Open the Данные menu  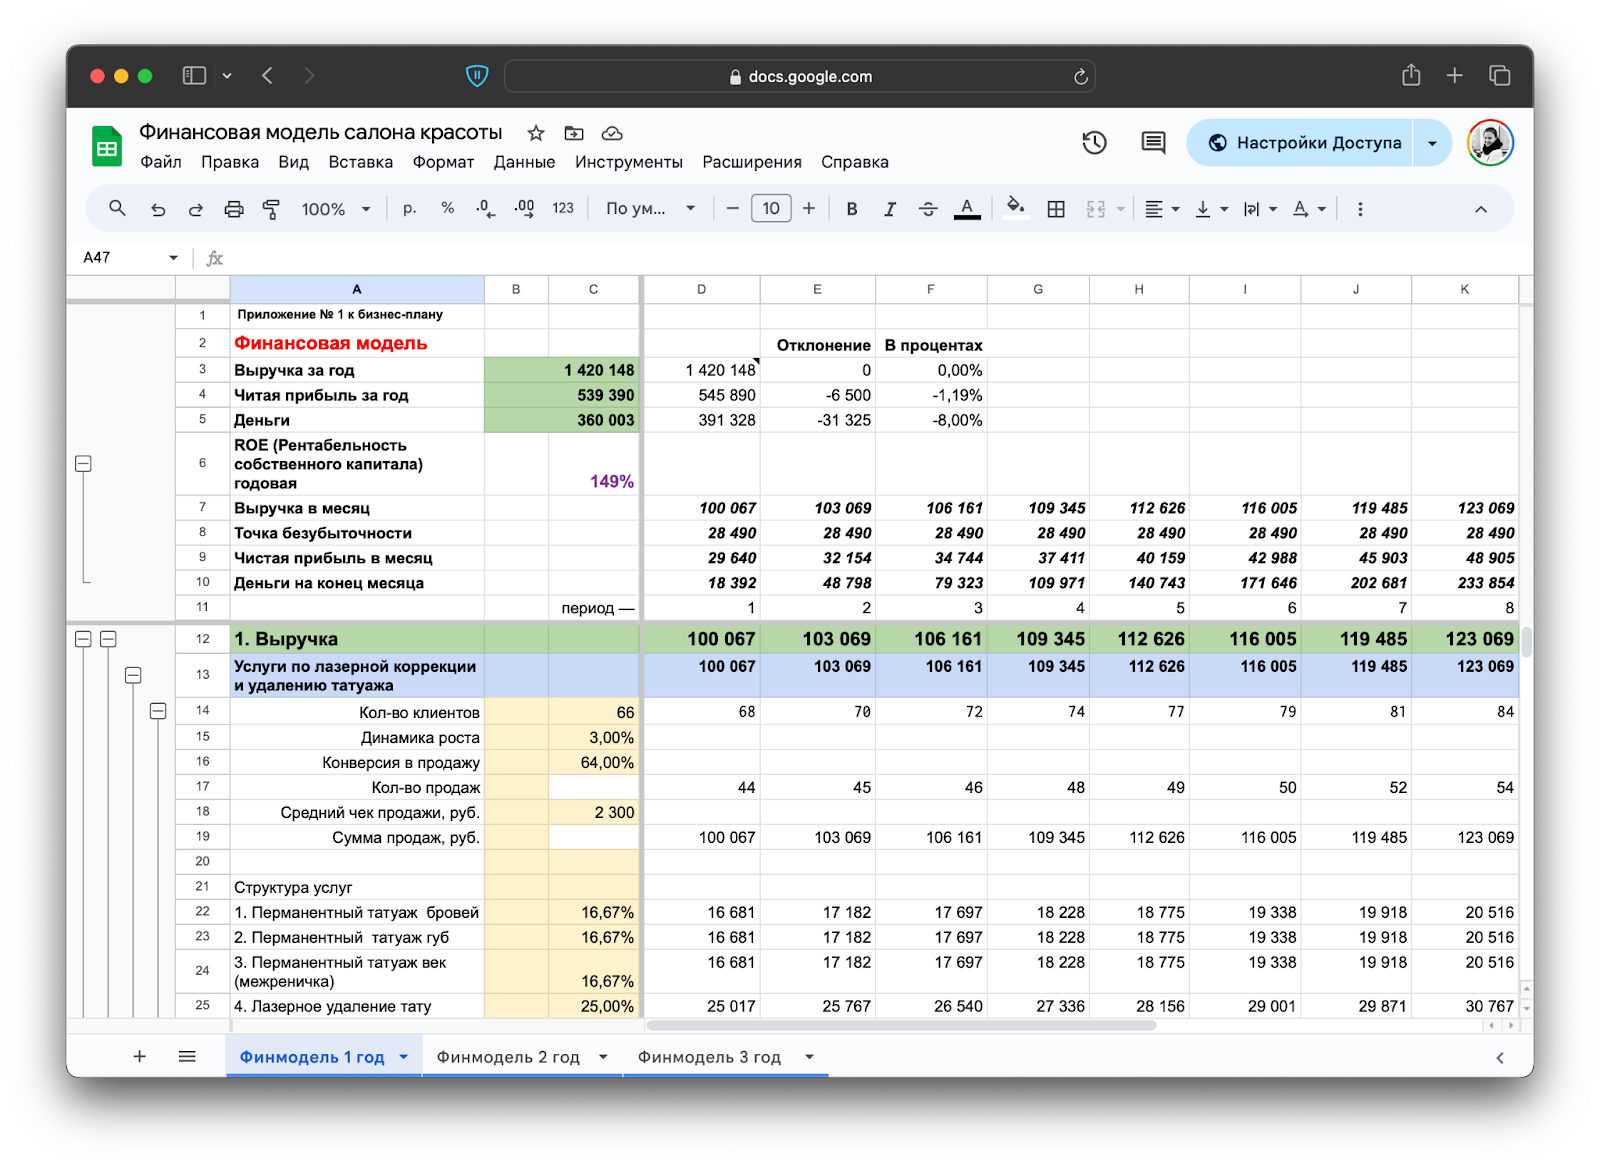click(524, 162)
